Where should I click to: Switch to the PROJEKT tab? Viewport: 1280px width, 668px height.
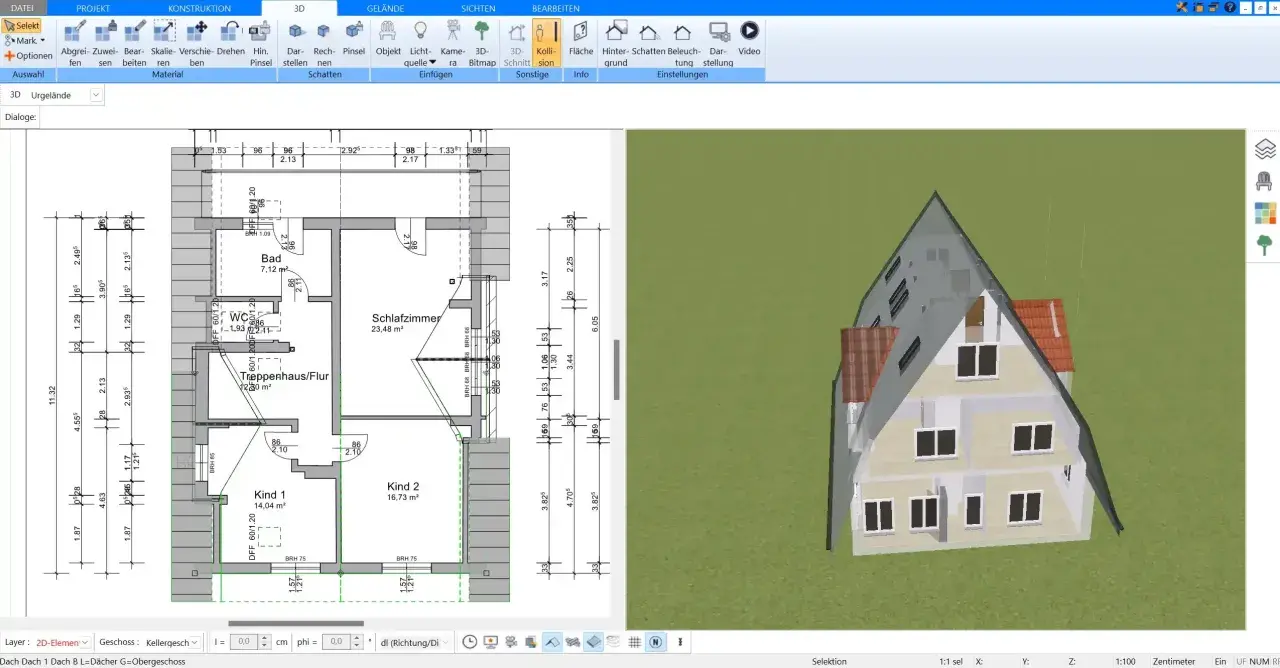[x=93, y=8]
